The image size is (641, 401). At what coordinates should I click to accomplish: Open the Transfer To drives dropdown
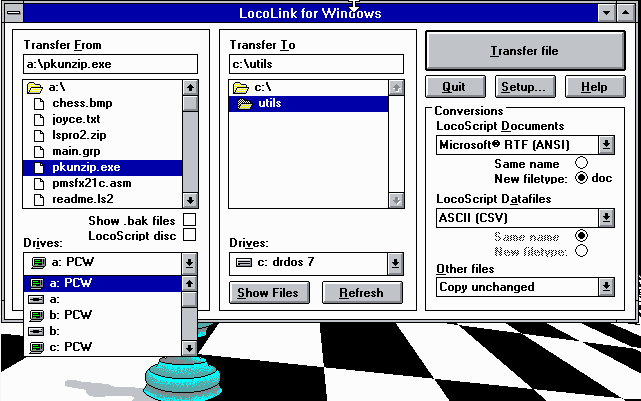click(x=395, y=263)
